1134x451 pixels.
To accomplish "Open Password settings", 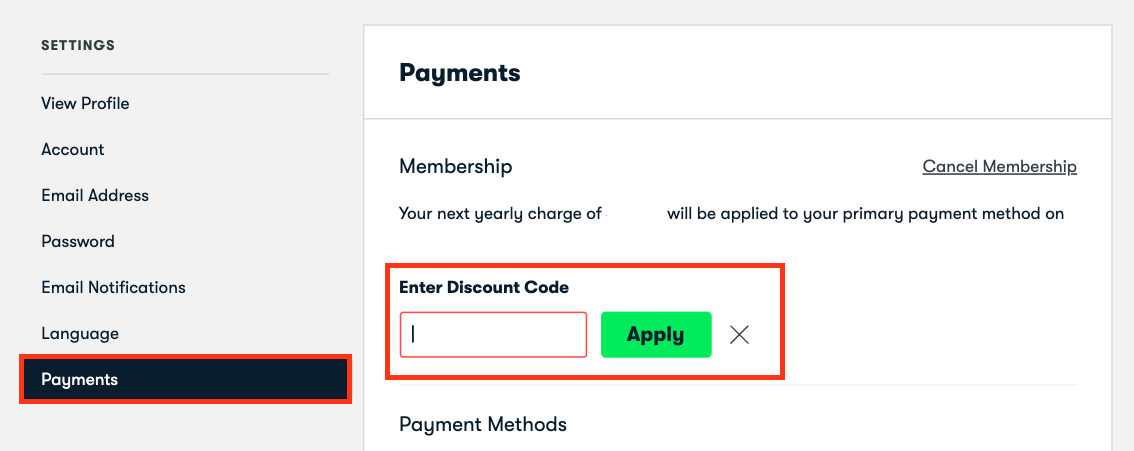I will [x=78, y=241].
